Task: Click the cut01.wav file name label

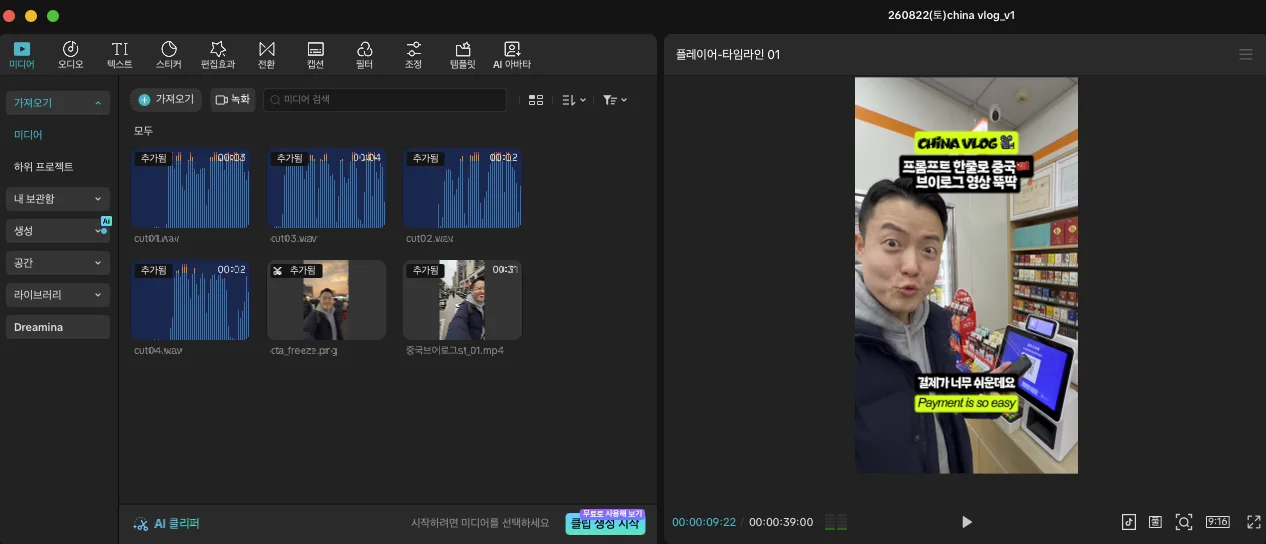Action: pos(157,240)
